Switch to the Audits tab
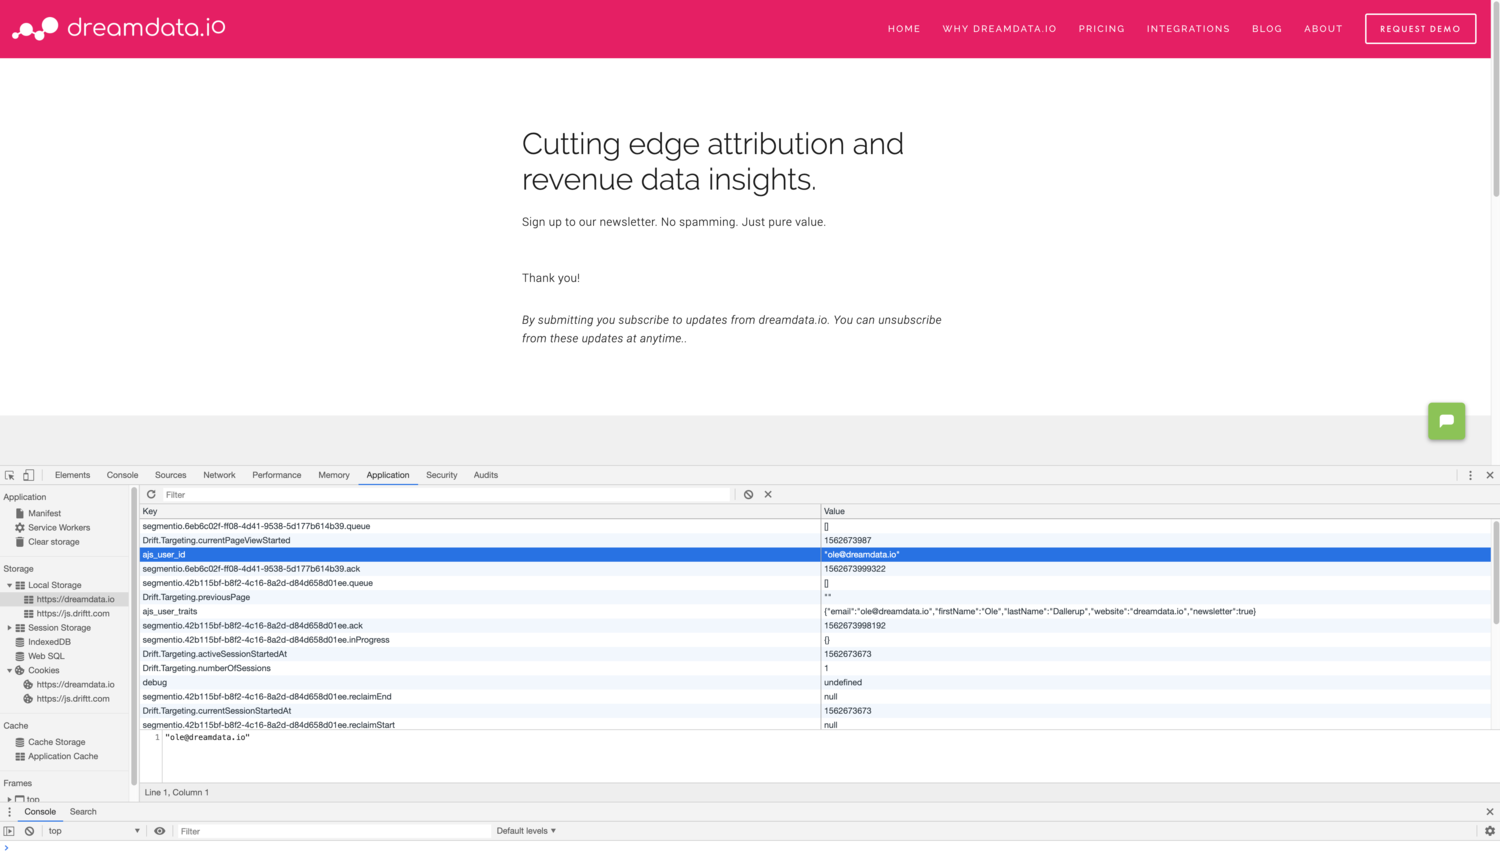This screenshot has height=855, width=1500. click(485, 475)
